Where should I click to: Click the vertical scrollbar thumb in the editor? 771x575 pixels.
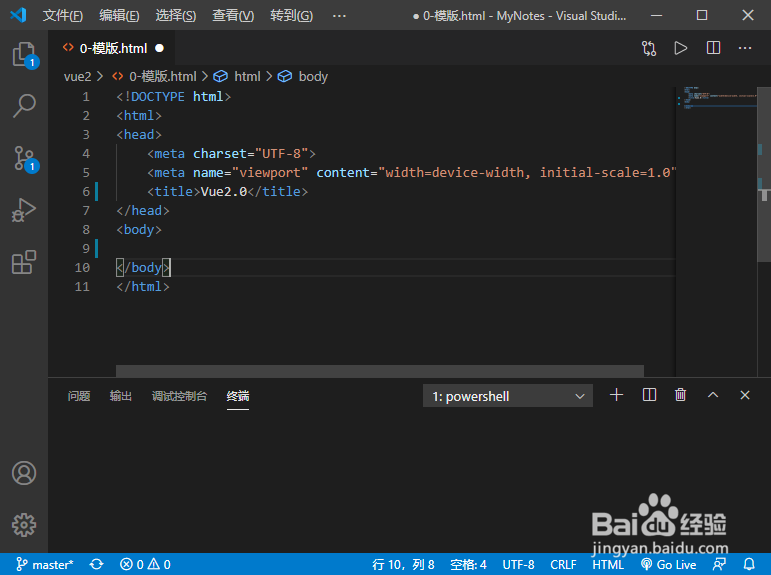click(x=764, y=175)
